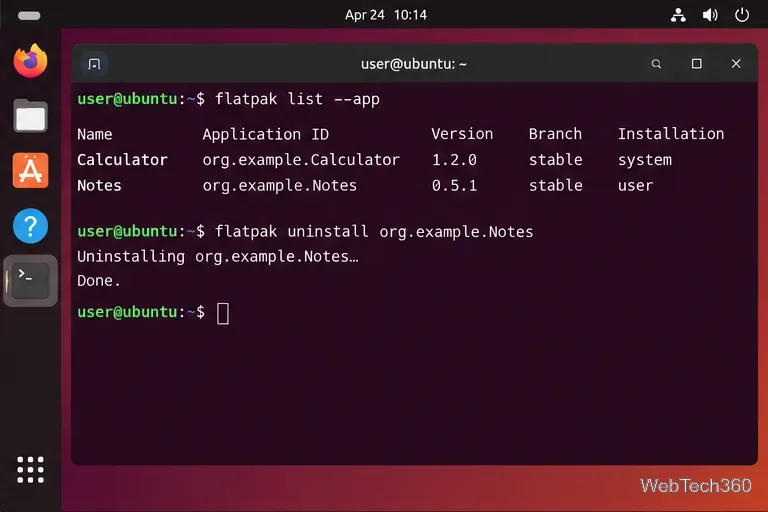Click the 'Version' column header

click(x=462, y=134)
